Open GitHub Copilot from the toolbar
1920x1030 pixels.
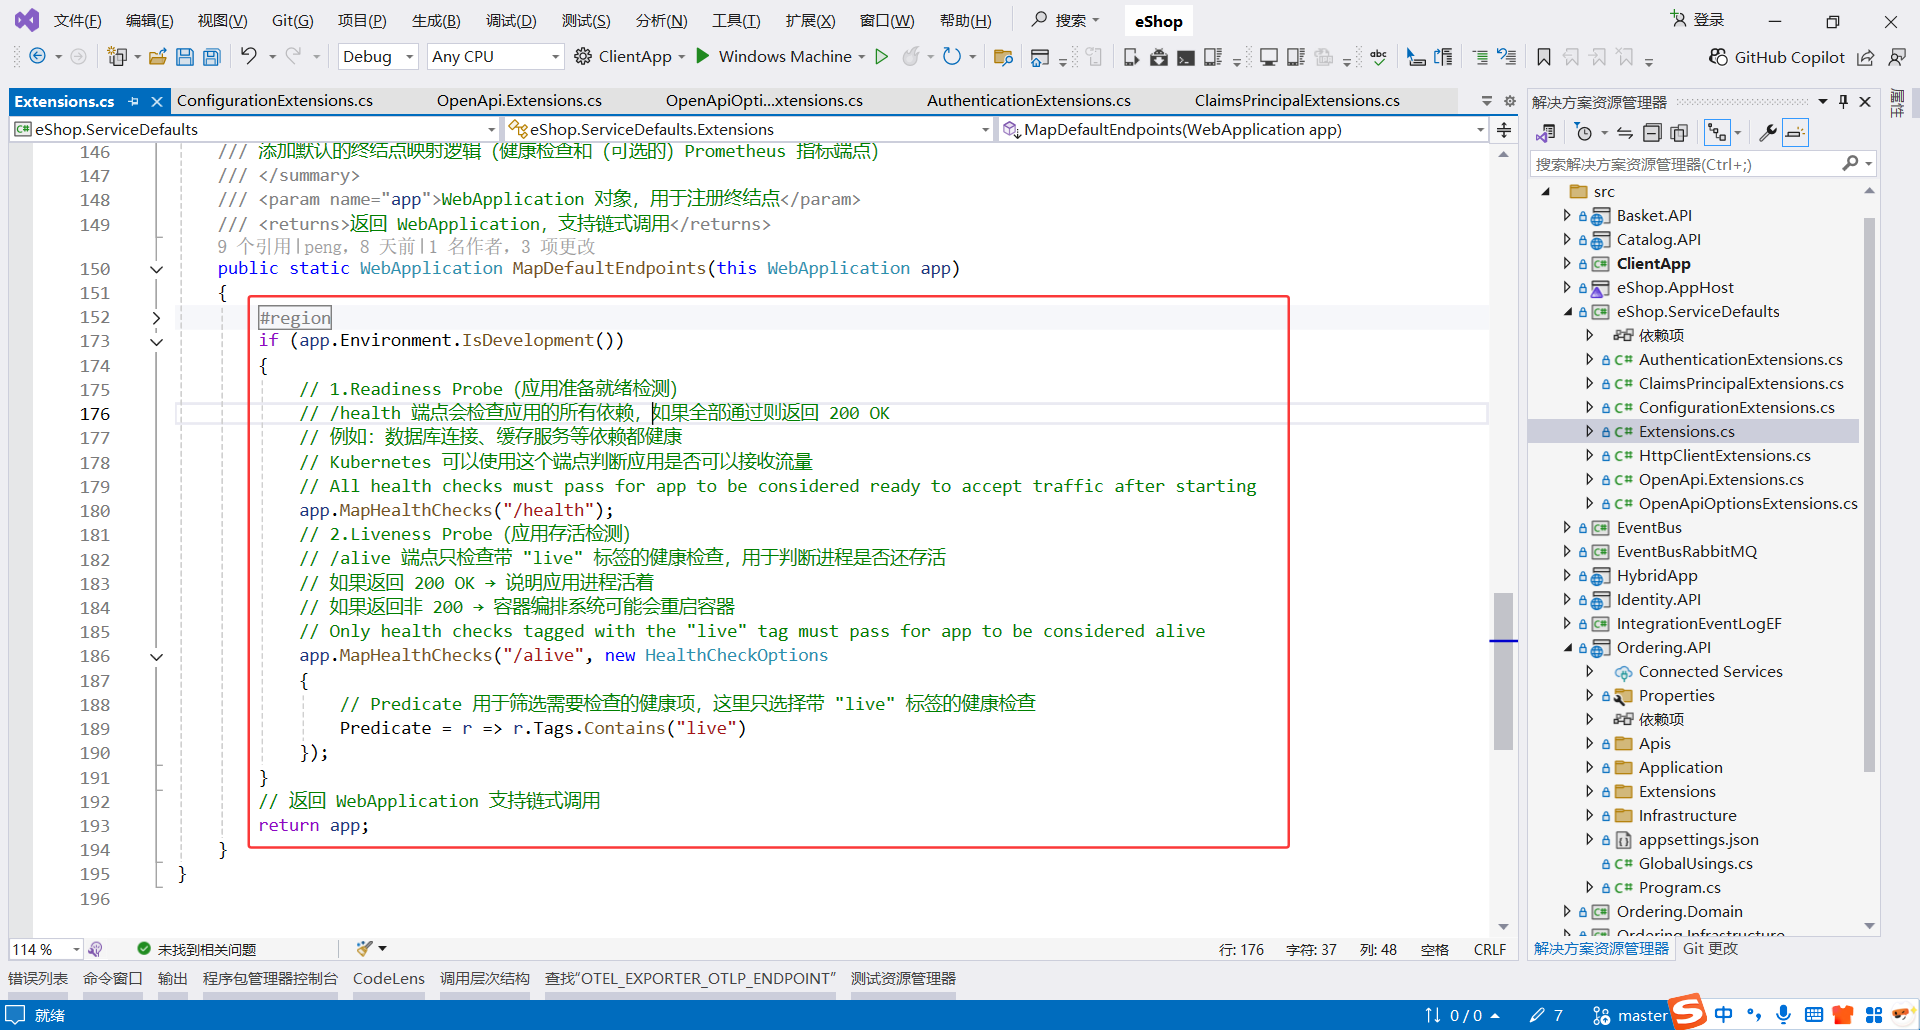[x=1776, y=57]
